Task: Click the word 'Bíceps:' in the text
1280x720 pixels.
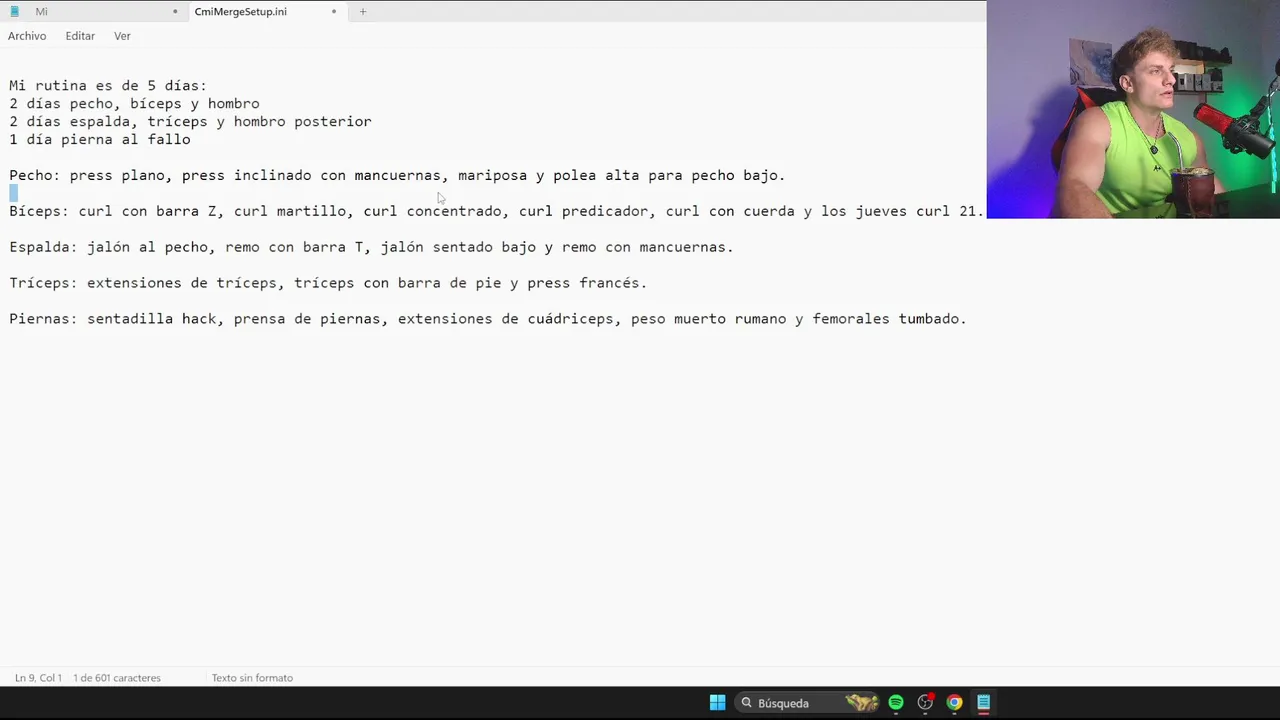Action: coord(39,212)
